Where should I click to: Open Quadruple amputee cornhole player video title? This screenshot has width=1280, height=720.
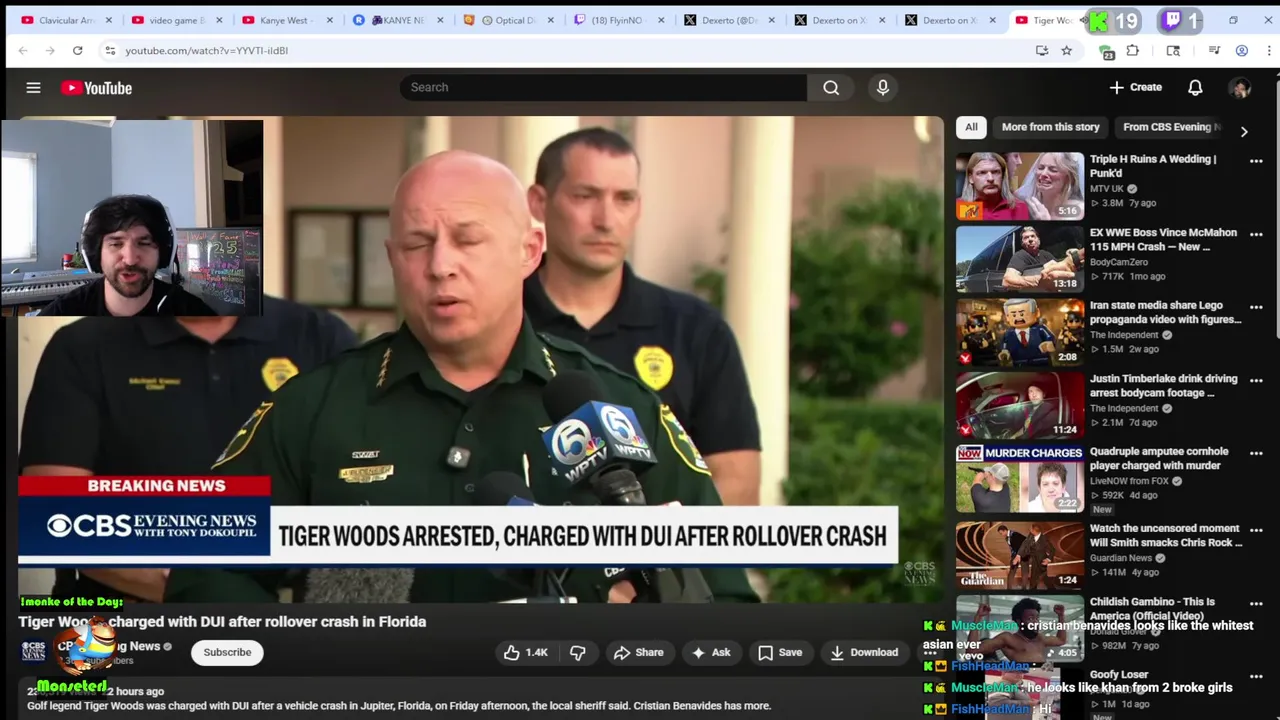(x=1159, y=458)
